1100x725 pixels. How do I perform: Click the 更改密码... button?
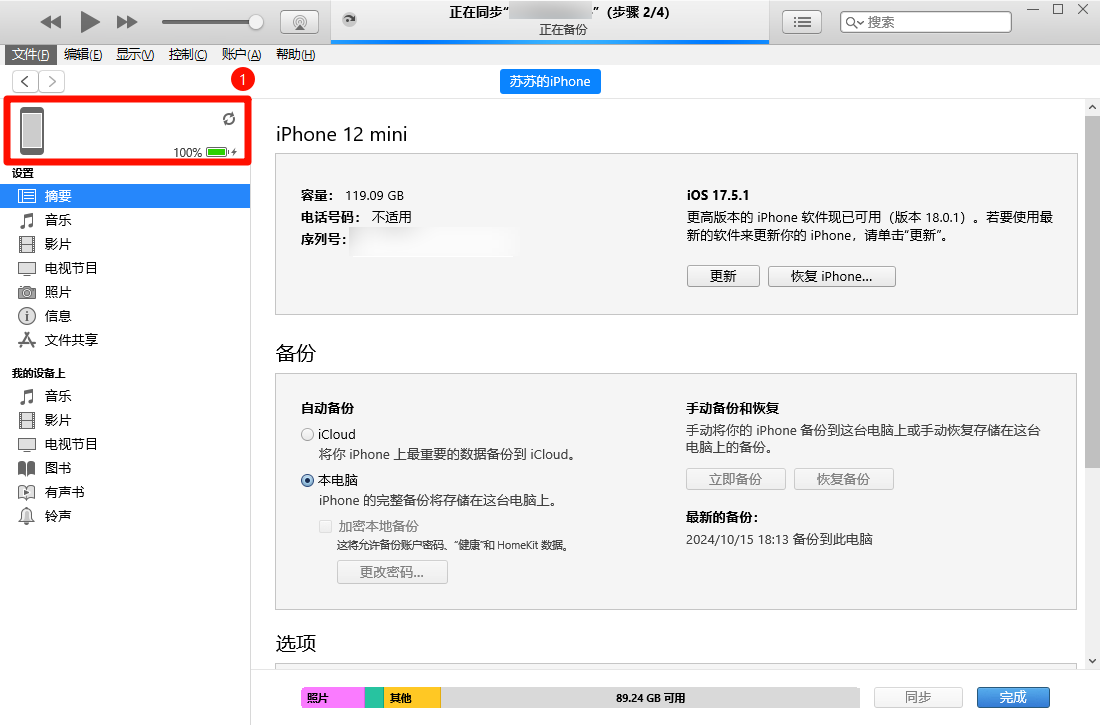click(x=392, y=572)
